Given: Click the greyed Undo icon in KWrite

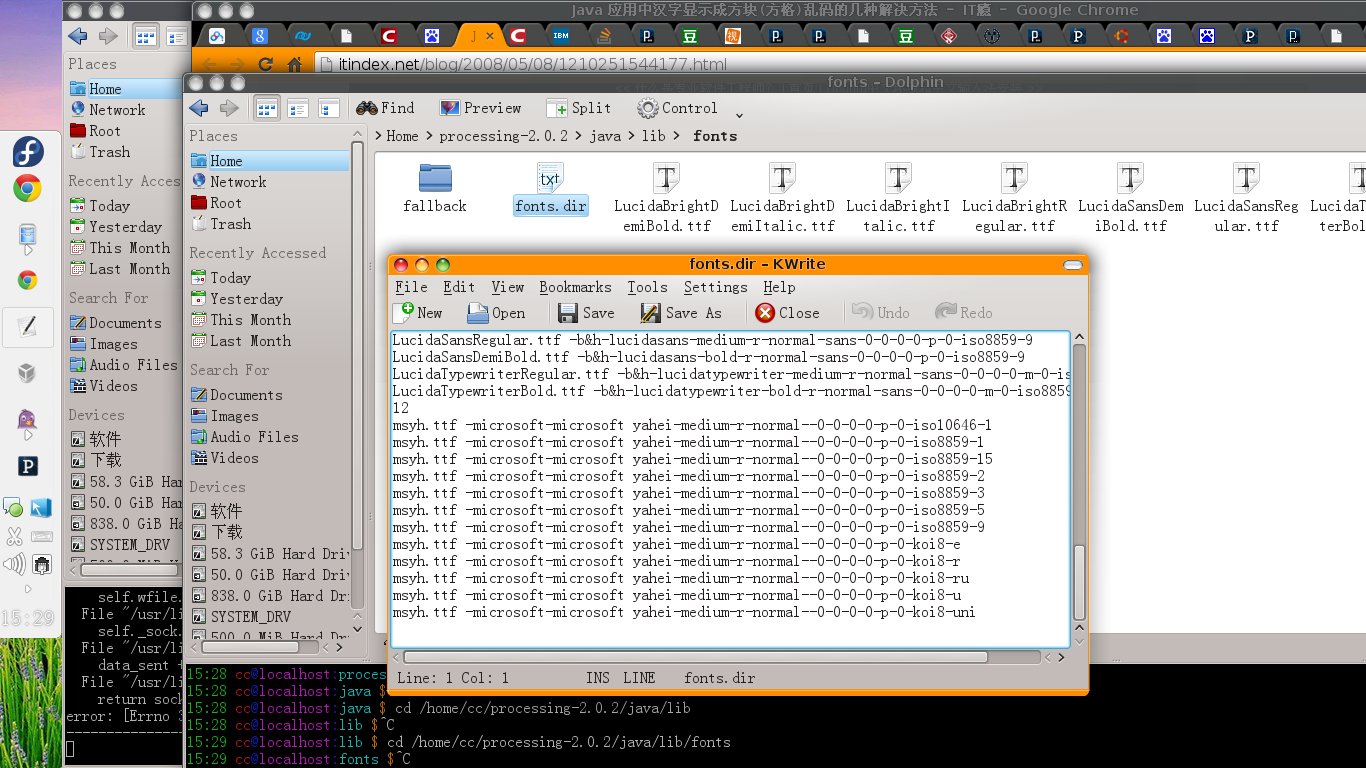Looking at the screenshot, I should click(863, 312).
